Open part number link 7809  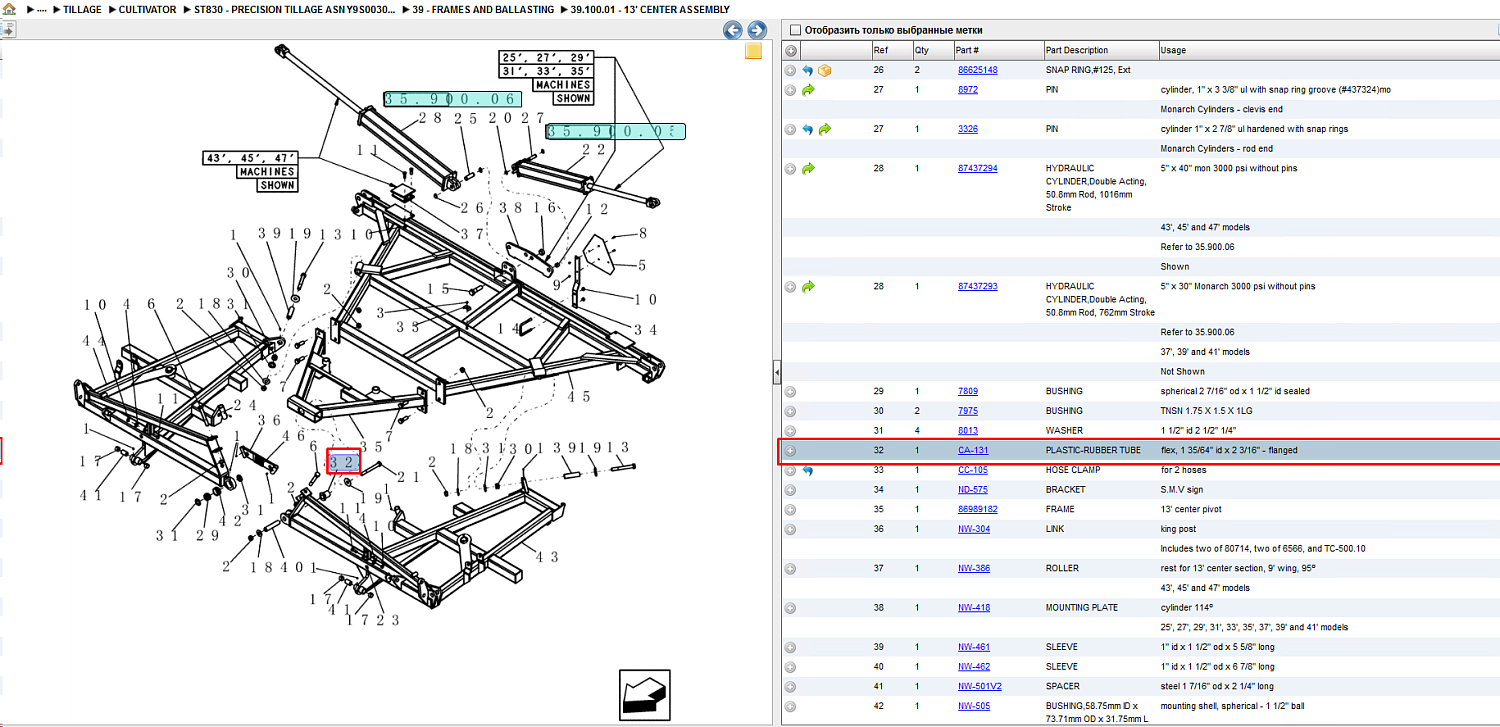(967, 391)
